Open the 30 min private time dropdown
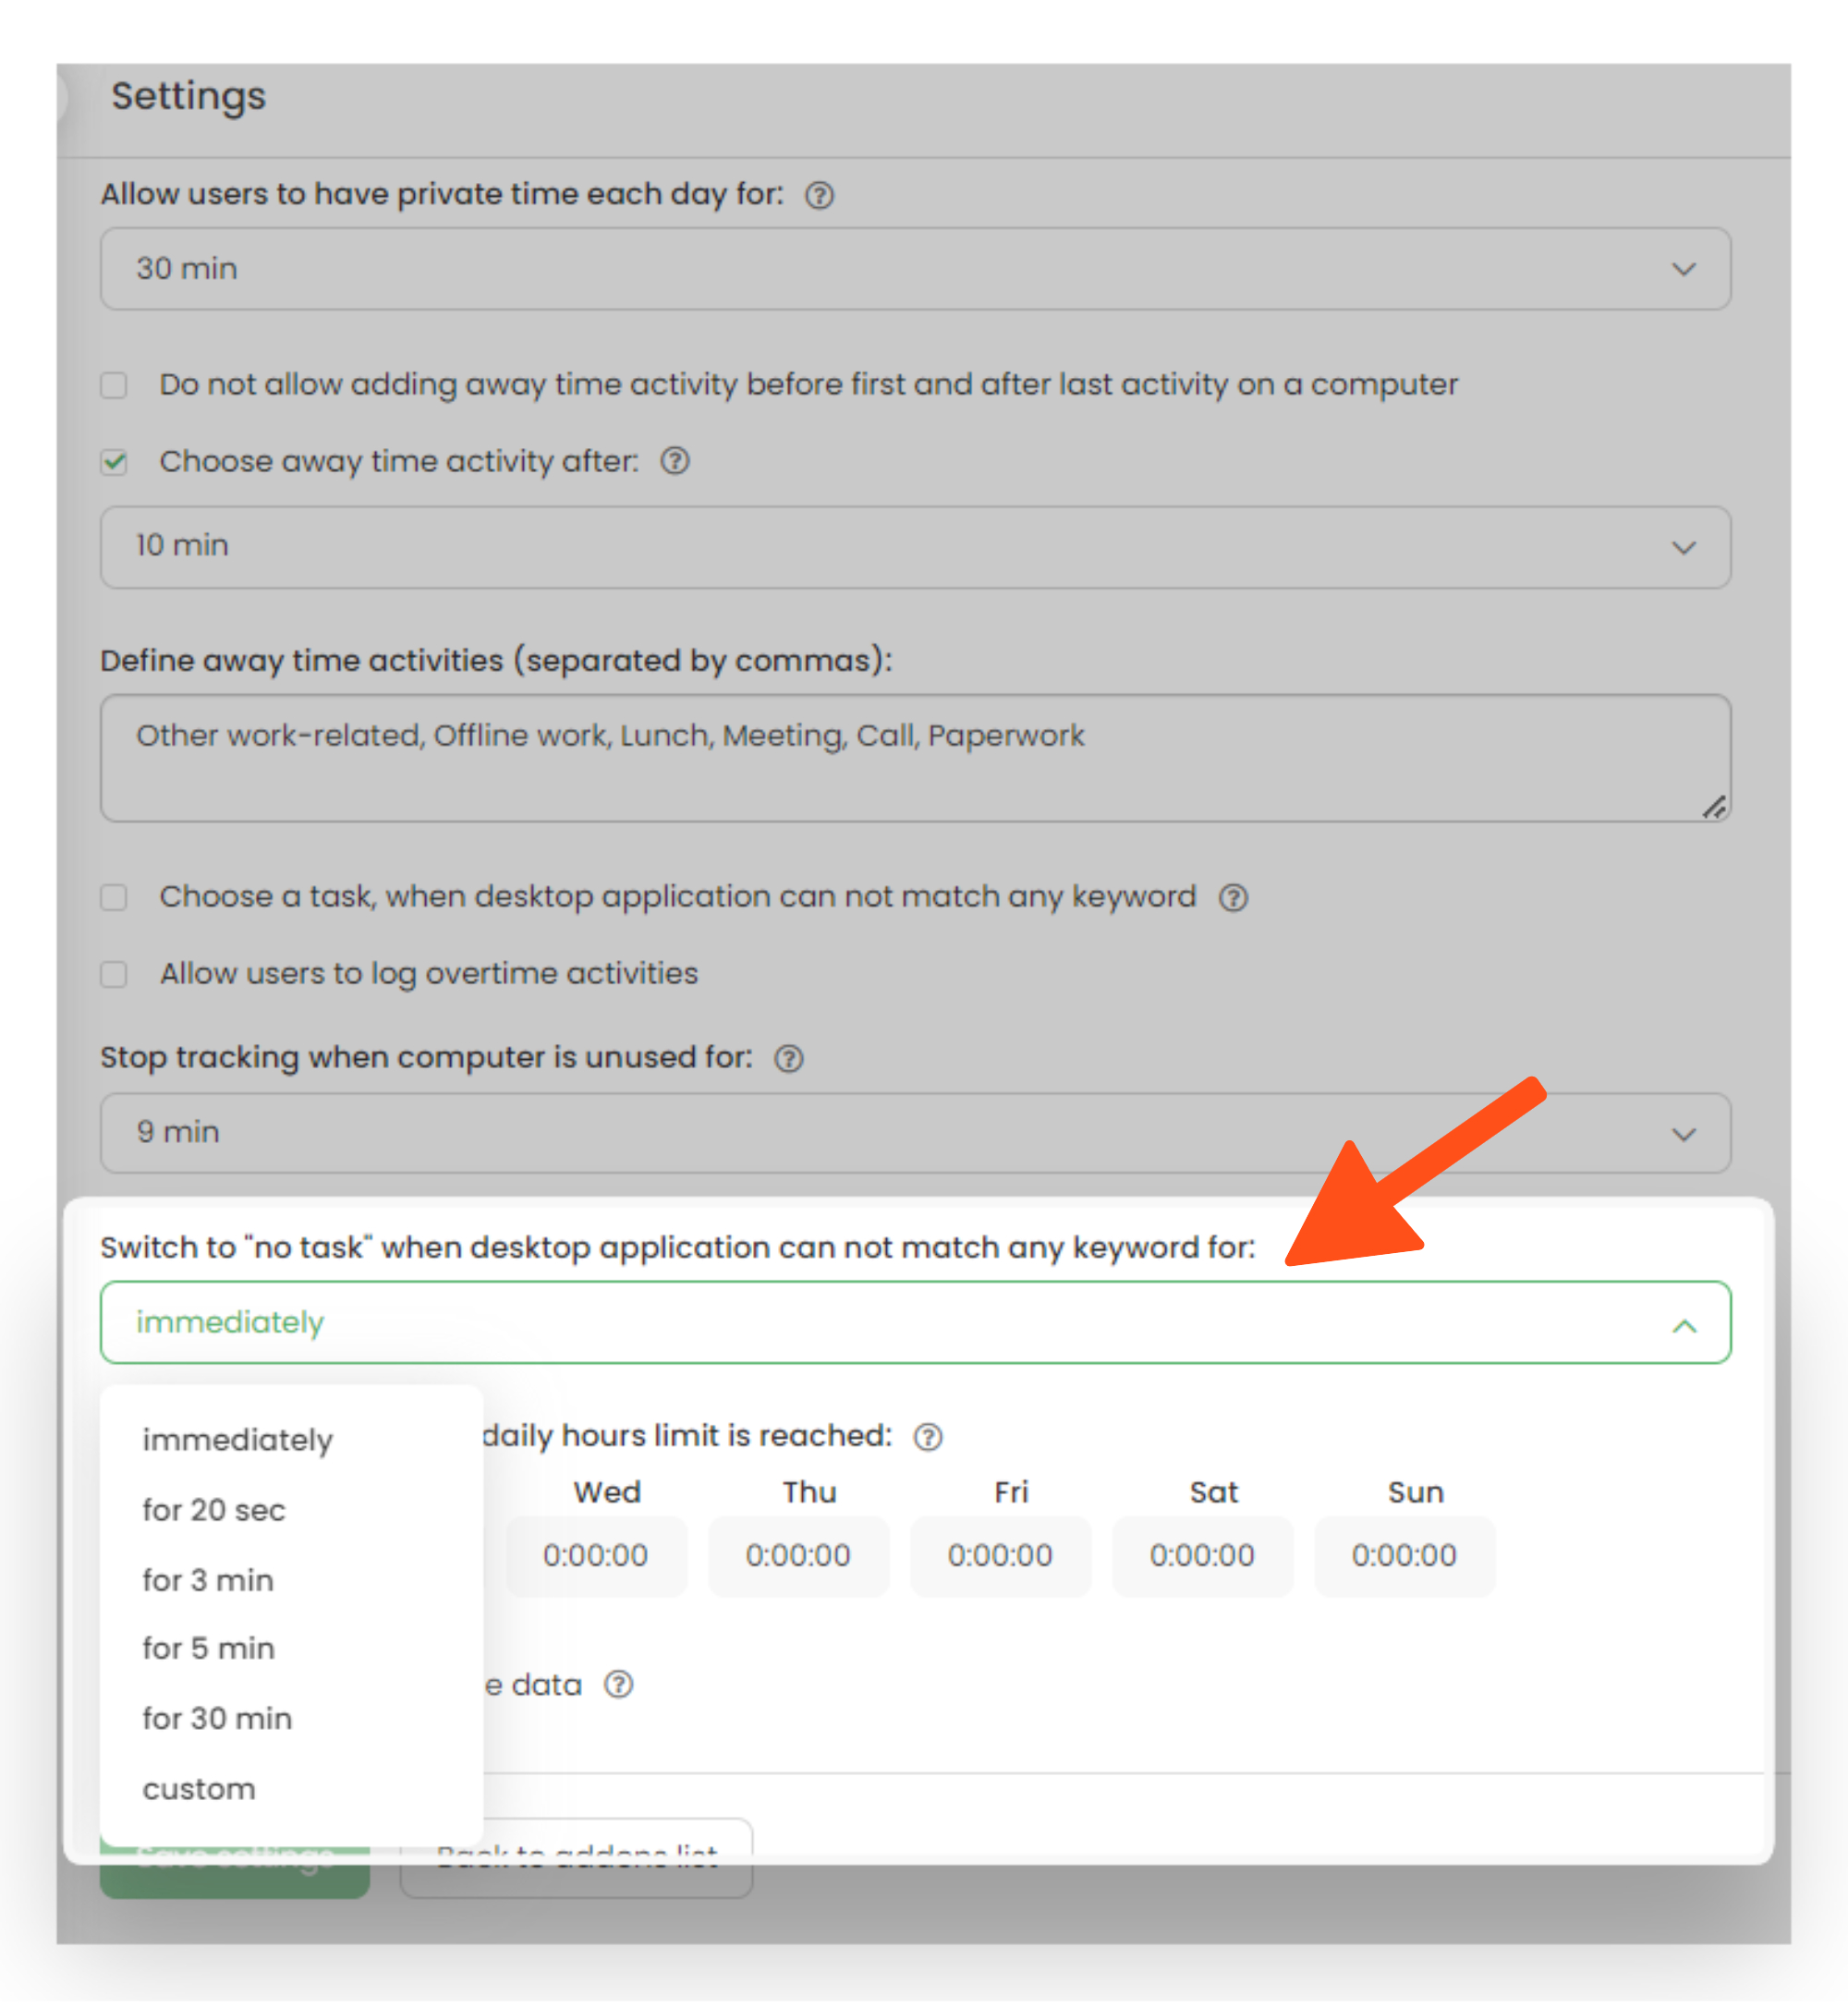This screenshot has height=2008, width=1848. point(915,268)
